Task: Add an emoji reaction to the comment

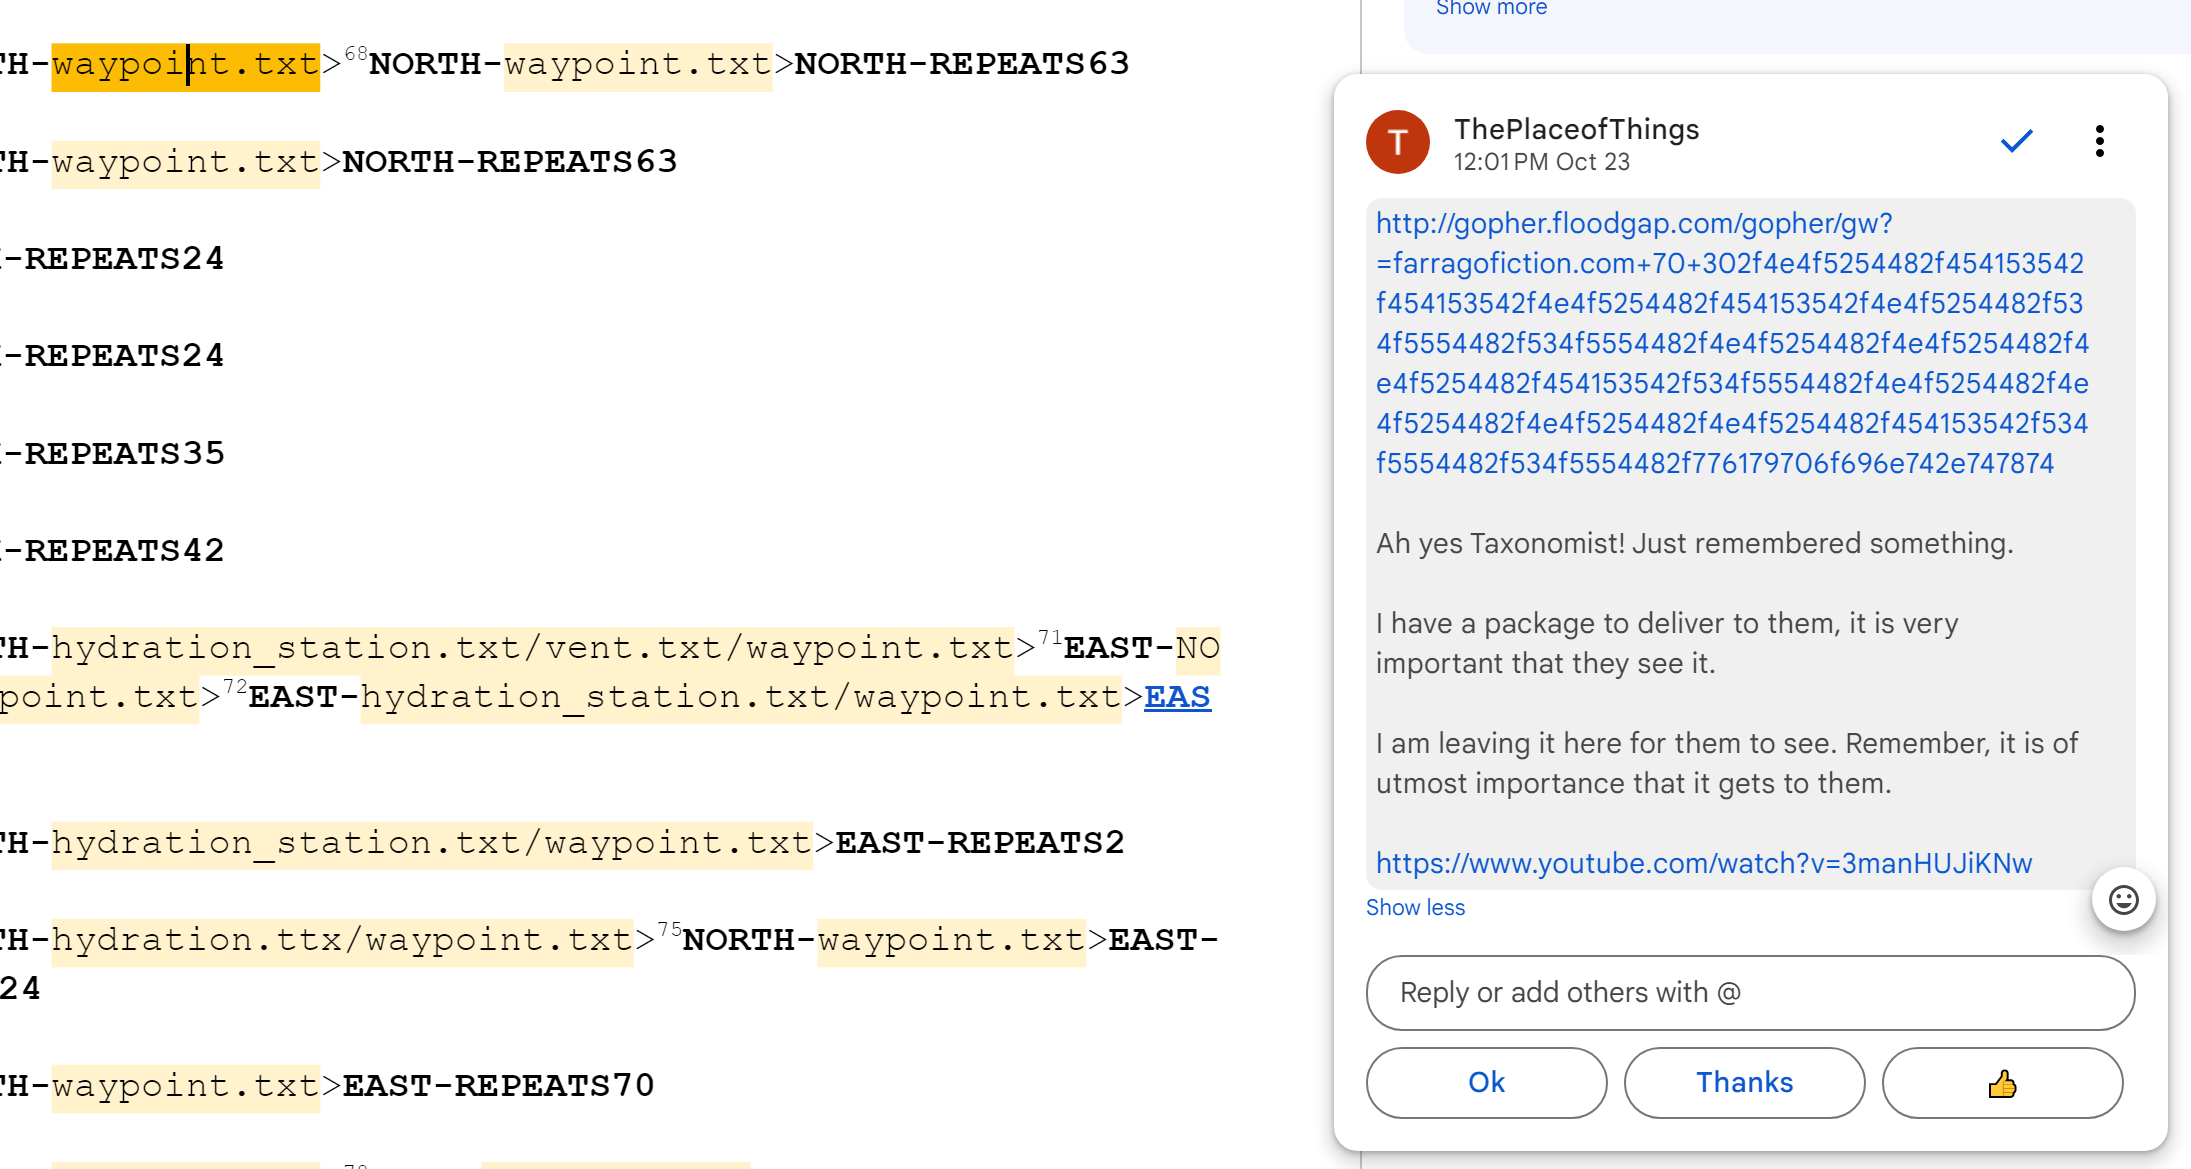Action: click(x=2123, y=899)
